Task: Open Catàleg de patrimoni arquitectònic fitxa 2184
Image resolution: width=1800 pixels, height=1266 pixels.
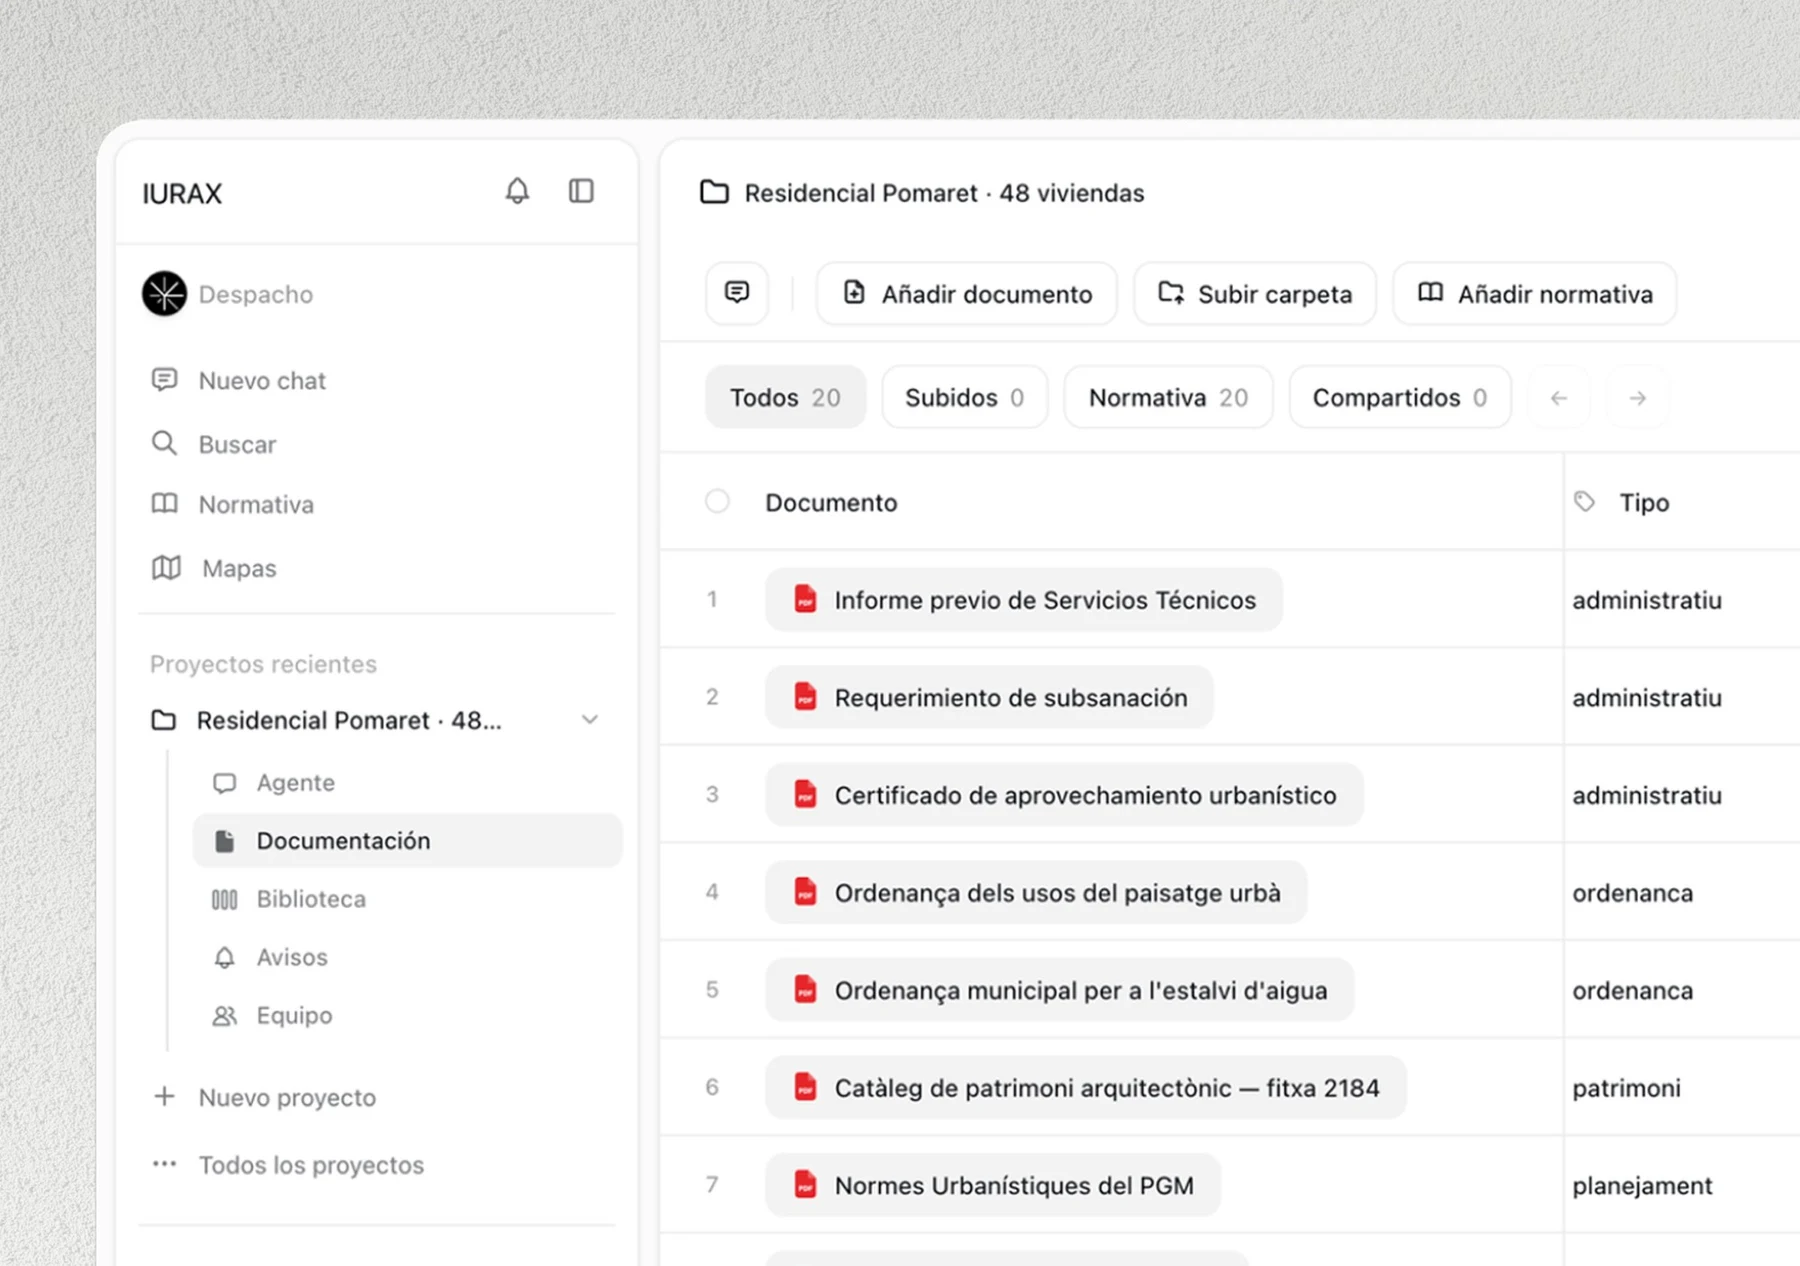Action: 1086,1087
